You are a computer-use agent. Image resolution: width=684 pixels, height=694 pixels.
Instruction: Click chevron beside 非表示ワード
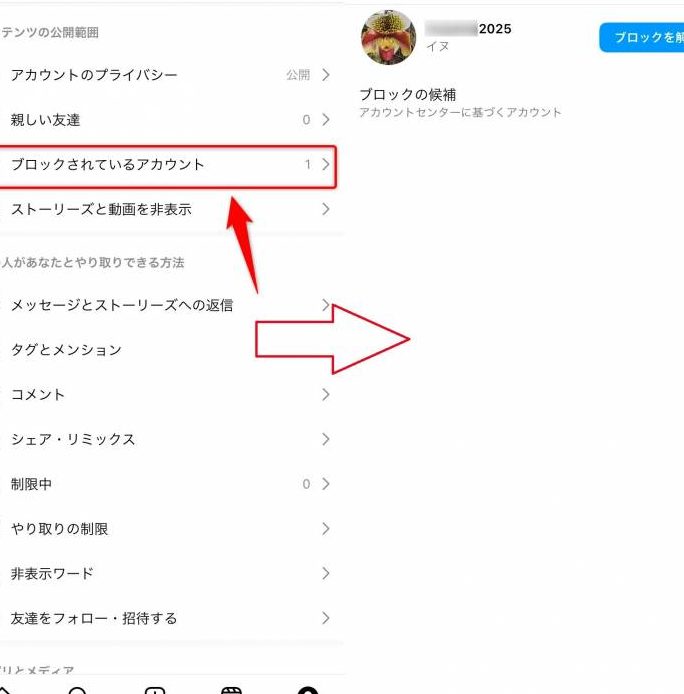click(x=326, y=573)
